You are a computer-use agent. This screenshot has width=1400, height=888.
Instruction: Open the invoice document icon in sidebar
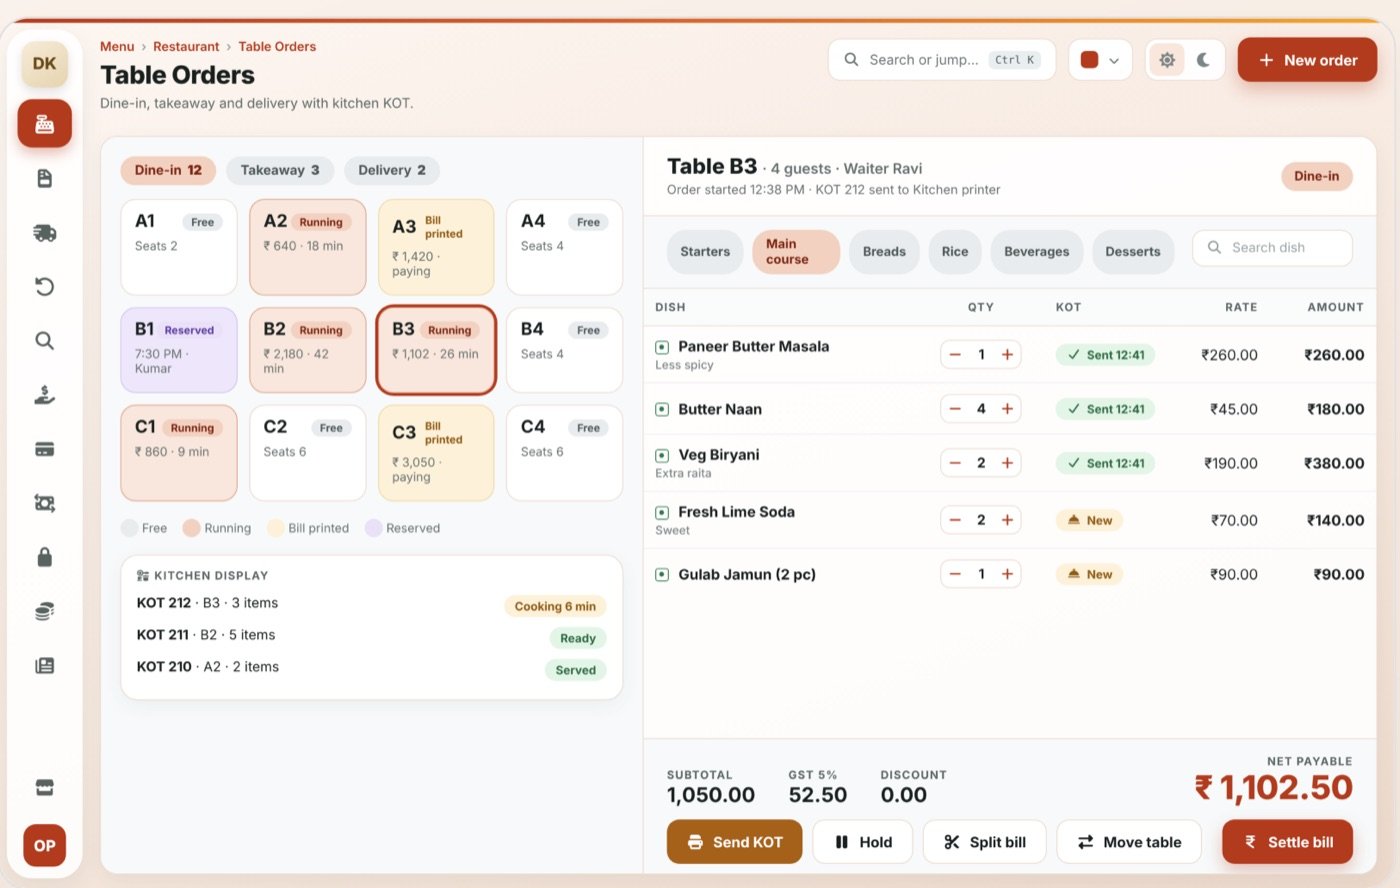pos(44,178)
